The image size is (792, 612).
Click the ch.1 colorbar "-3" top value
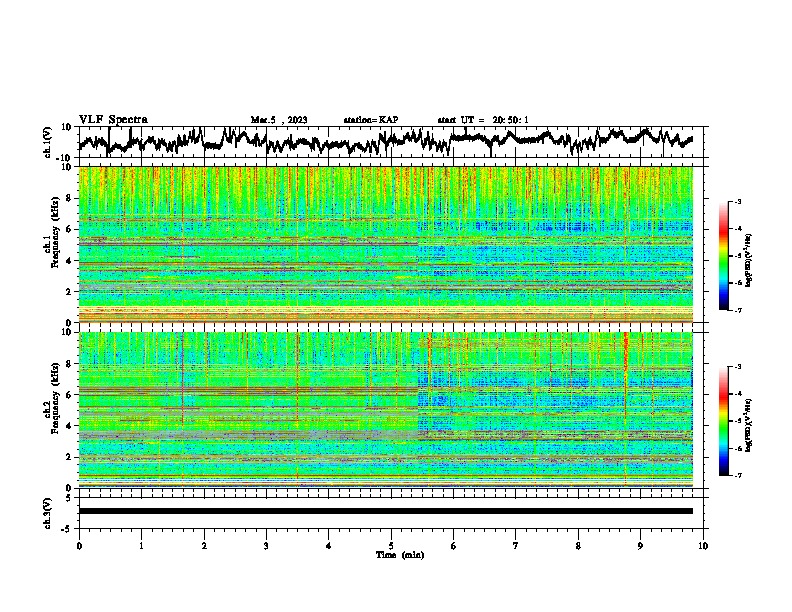(x=738, y=201)
